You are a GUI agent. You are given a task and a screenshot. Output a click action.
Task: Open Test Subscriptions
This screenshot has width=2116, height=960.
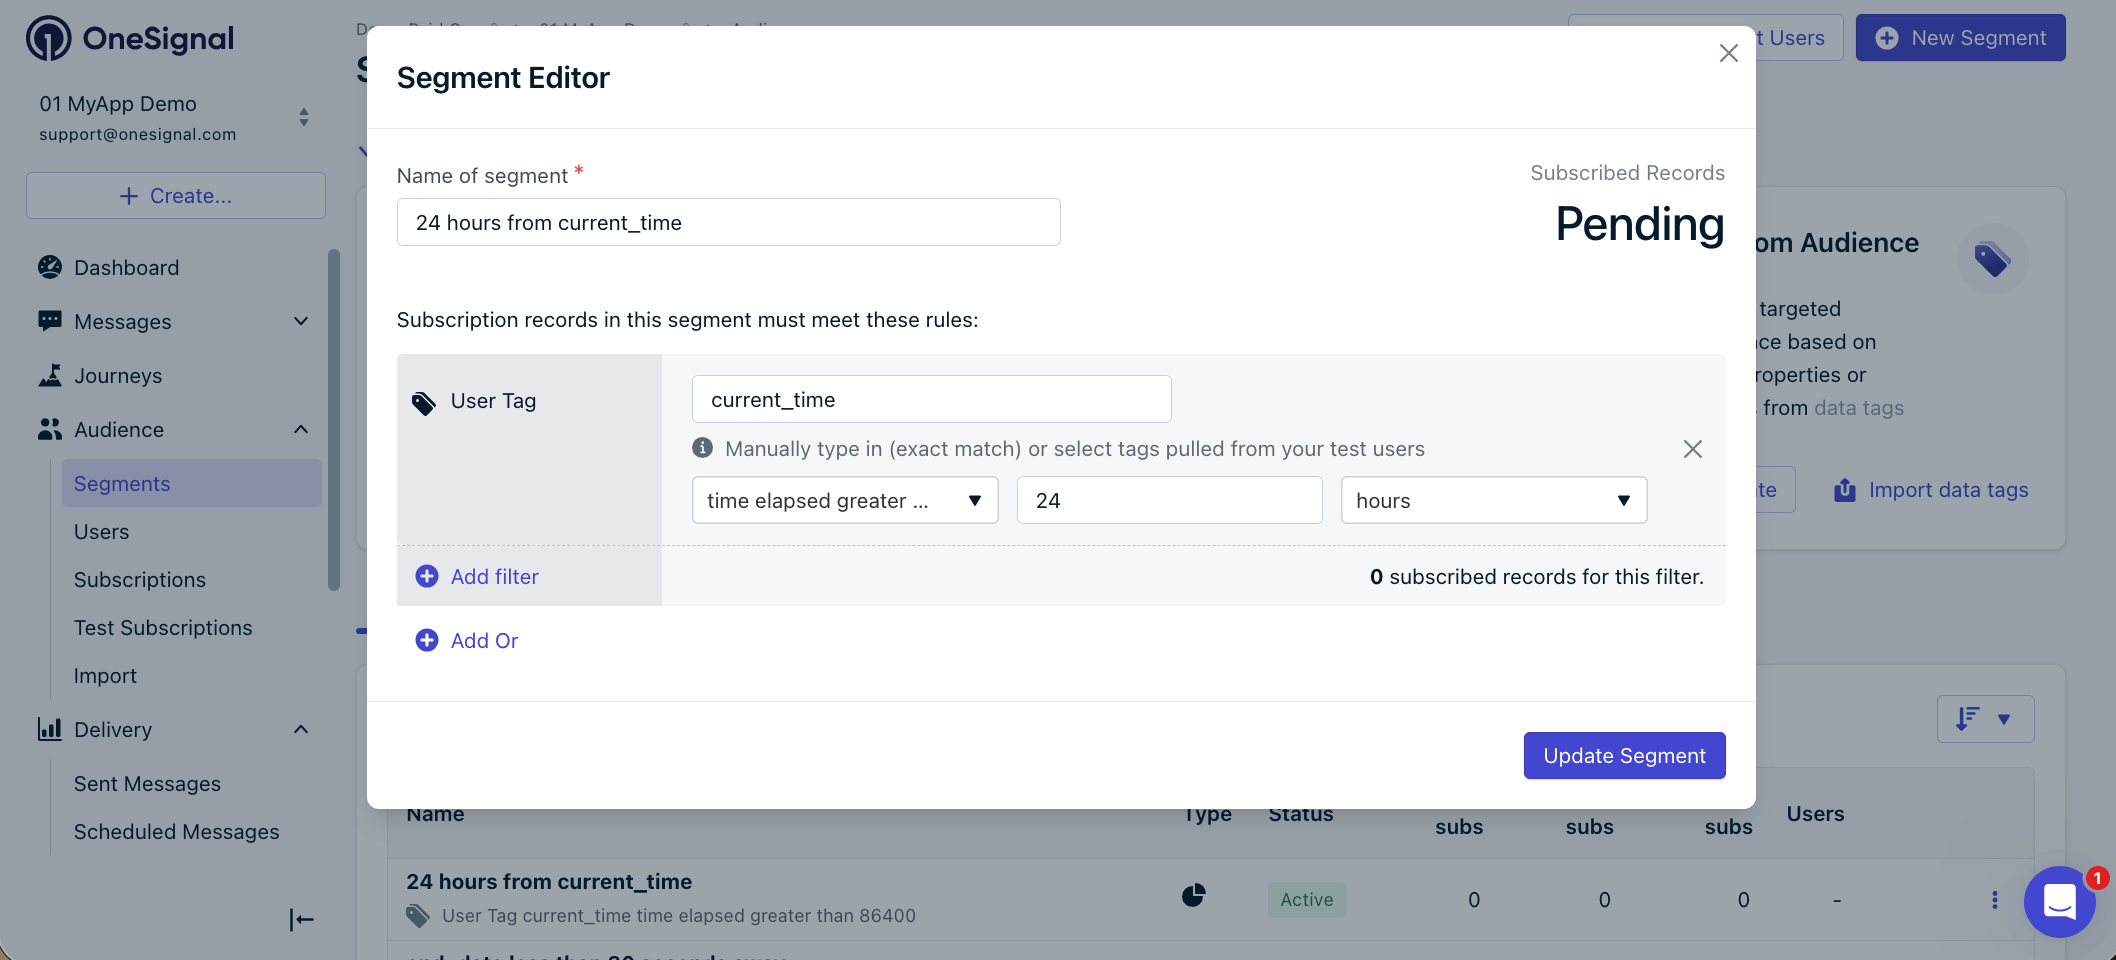click(163, 628)
